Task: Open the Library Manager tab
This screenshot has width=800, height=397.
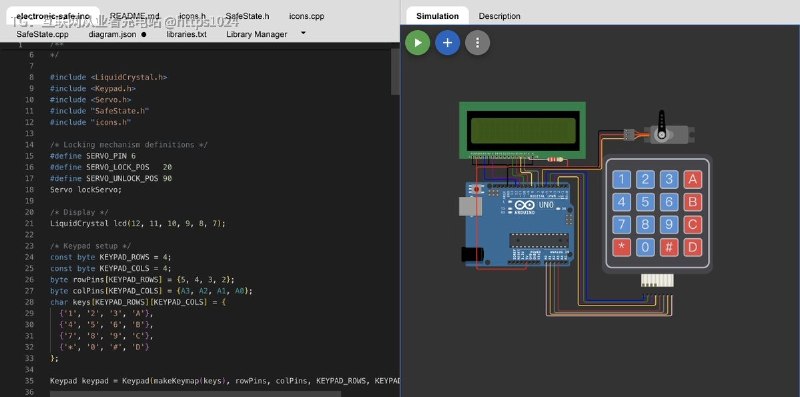Action: pos(257,34)
